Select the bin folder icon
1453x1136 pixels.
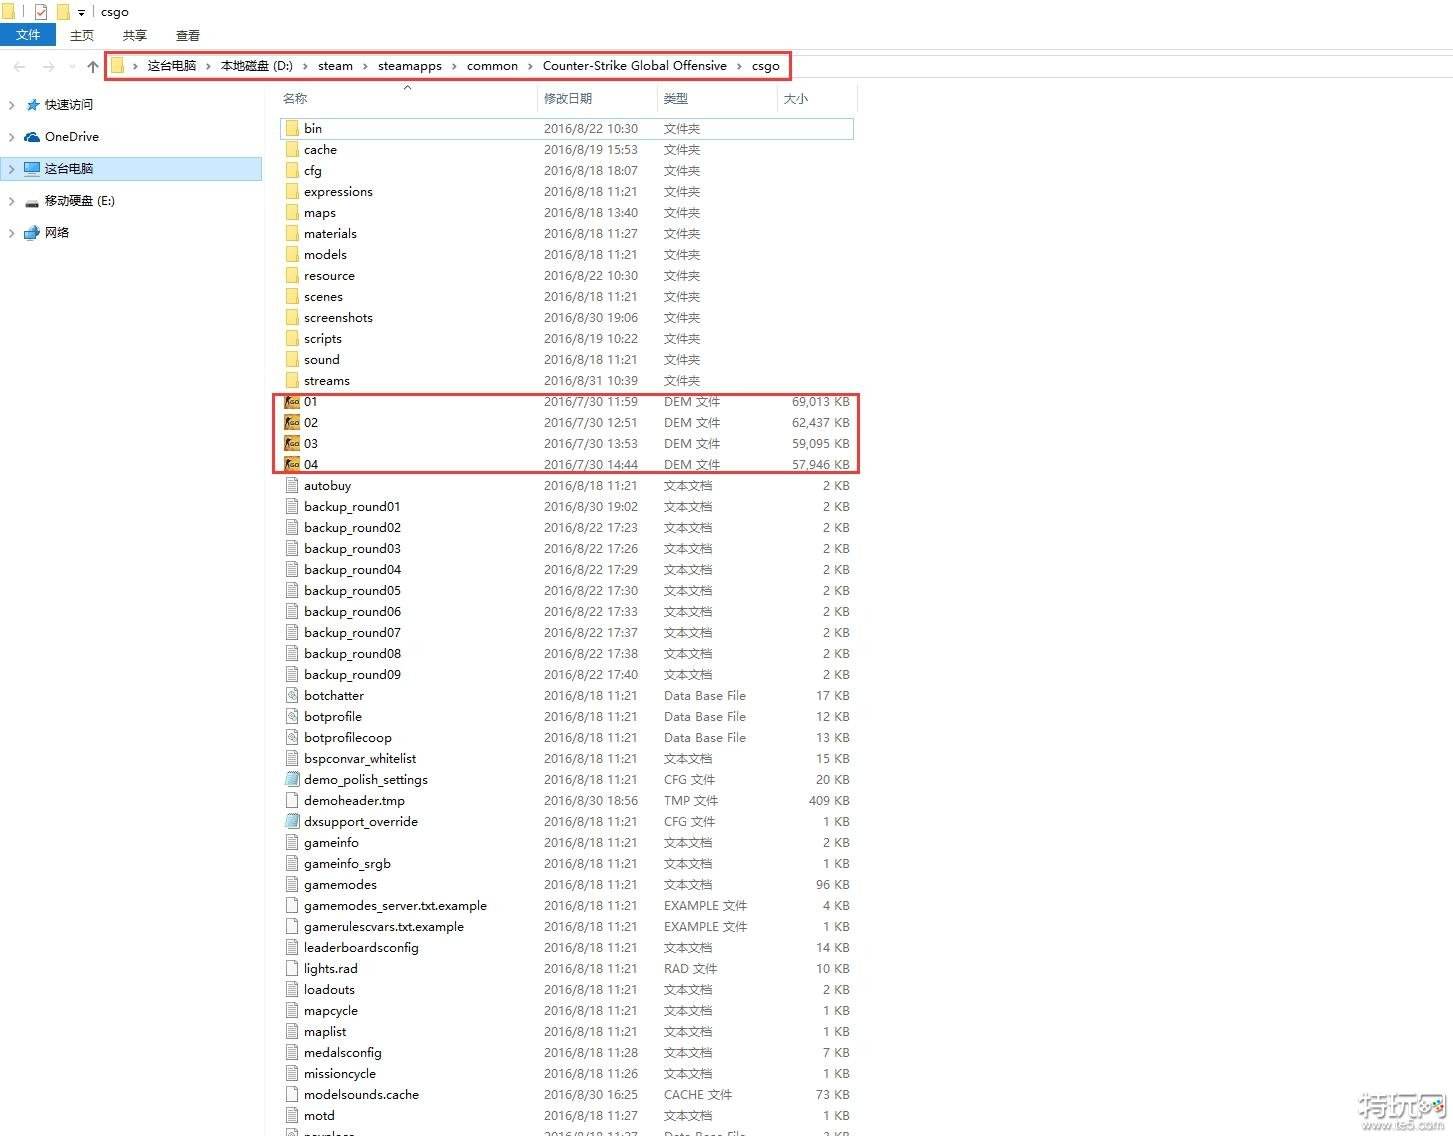coord(292,128)
